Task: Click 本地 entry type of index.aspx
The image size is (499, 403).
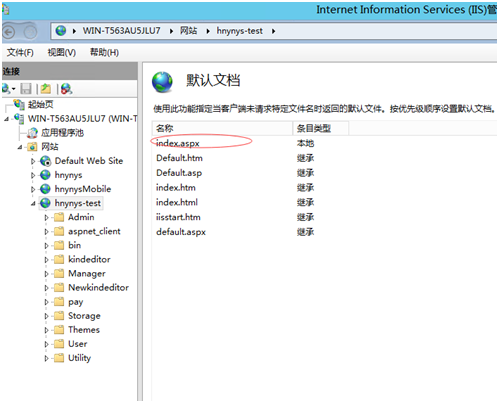Action: point(305,143)
